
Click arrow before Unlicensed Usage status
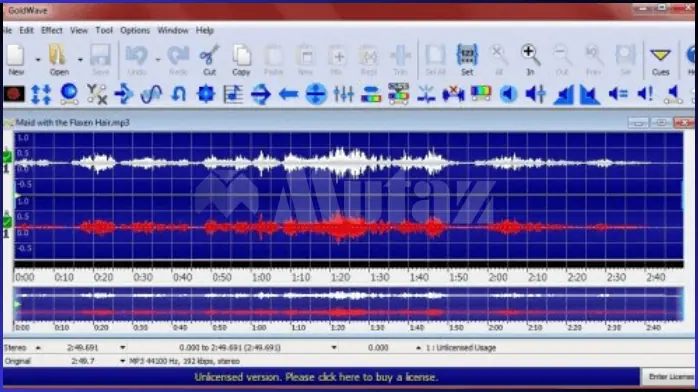(x=418, y=348)
